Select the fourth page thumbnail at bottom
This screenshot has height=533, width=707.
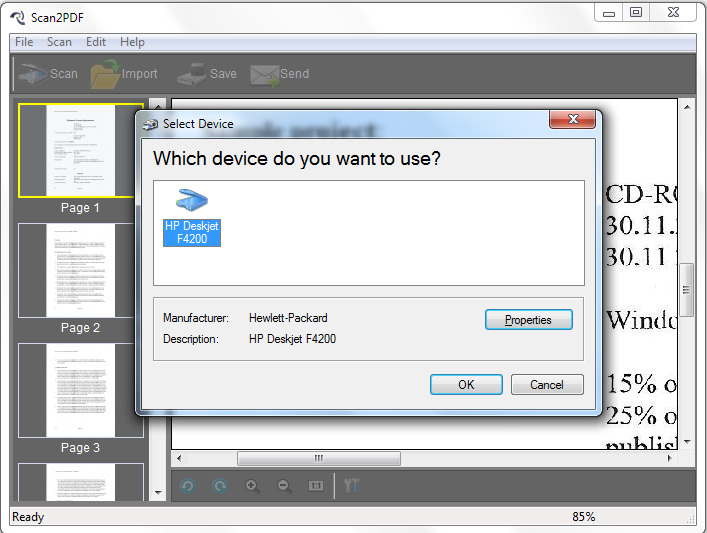click(x=81, y=482)
